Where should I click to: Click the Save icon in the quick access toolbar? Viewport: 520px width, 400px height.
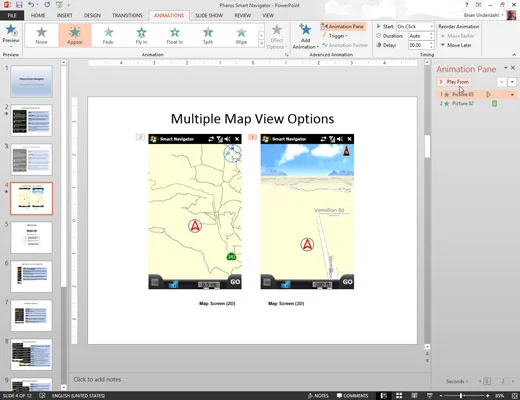click(19, 5)
